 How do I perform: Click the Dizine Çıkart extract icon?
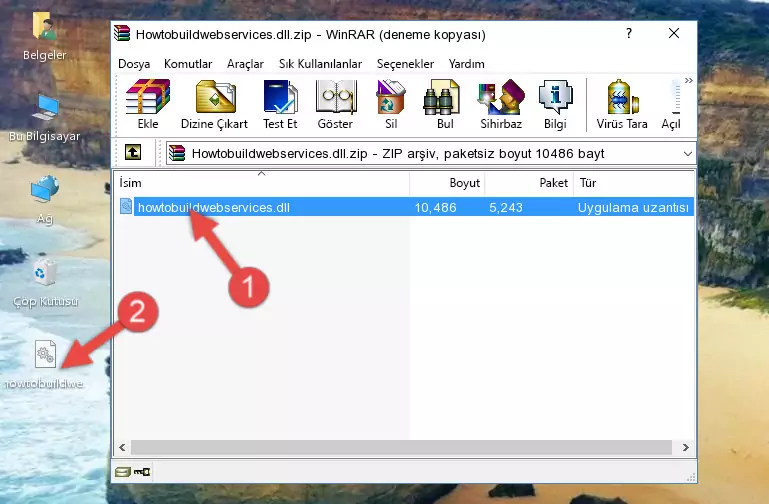click(214, 104)
